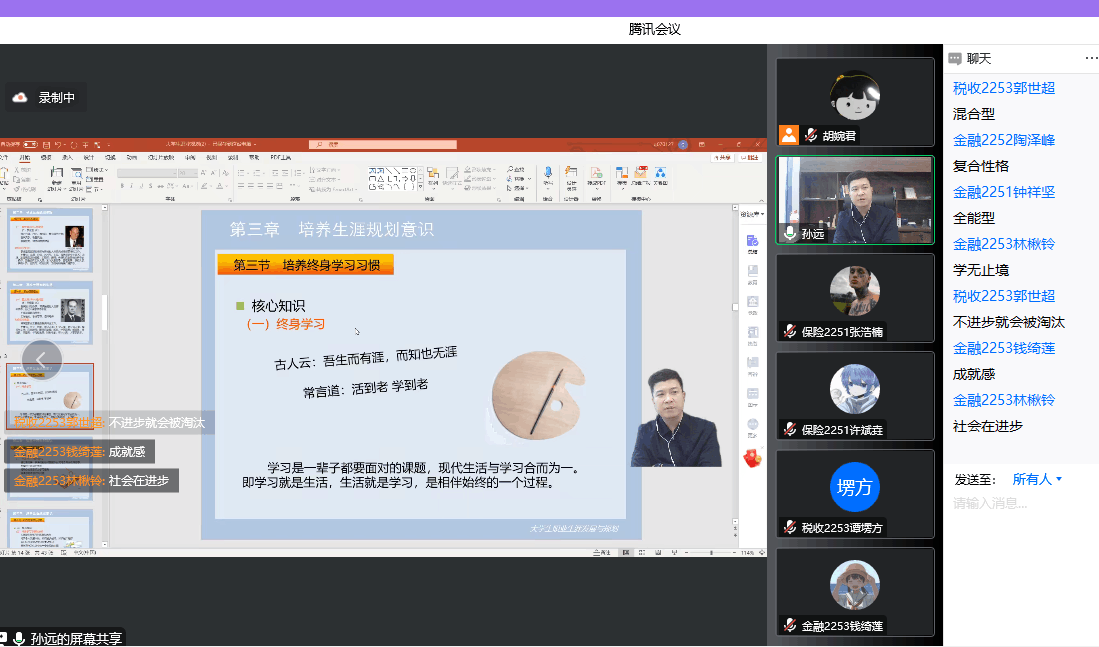The height and width of the screenshot is (647, 1099).
Task: Switch to the 开始 ribbon tab
Action: [x=25, y=157]
